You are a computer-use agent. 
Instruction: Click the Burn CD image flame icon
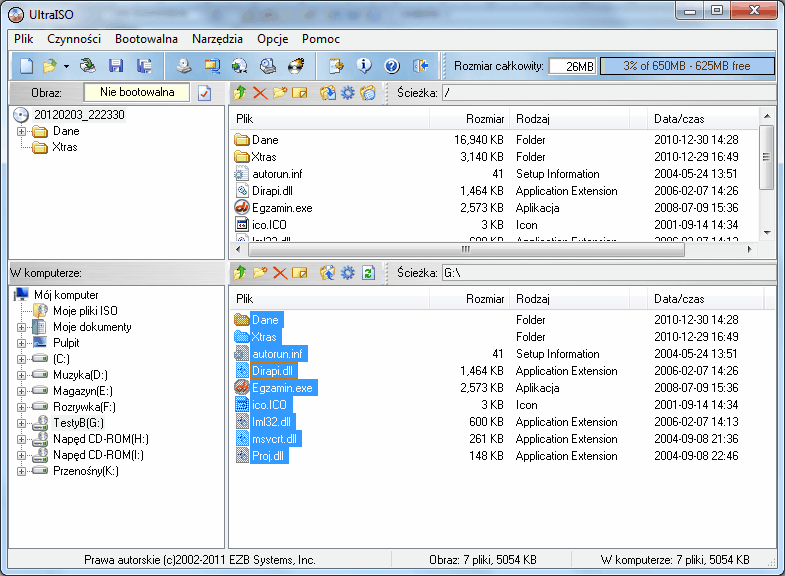coord(295,66)
